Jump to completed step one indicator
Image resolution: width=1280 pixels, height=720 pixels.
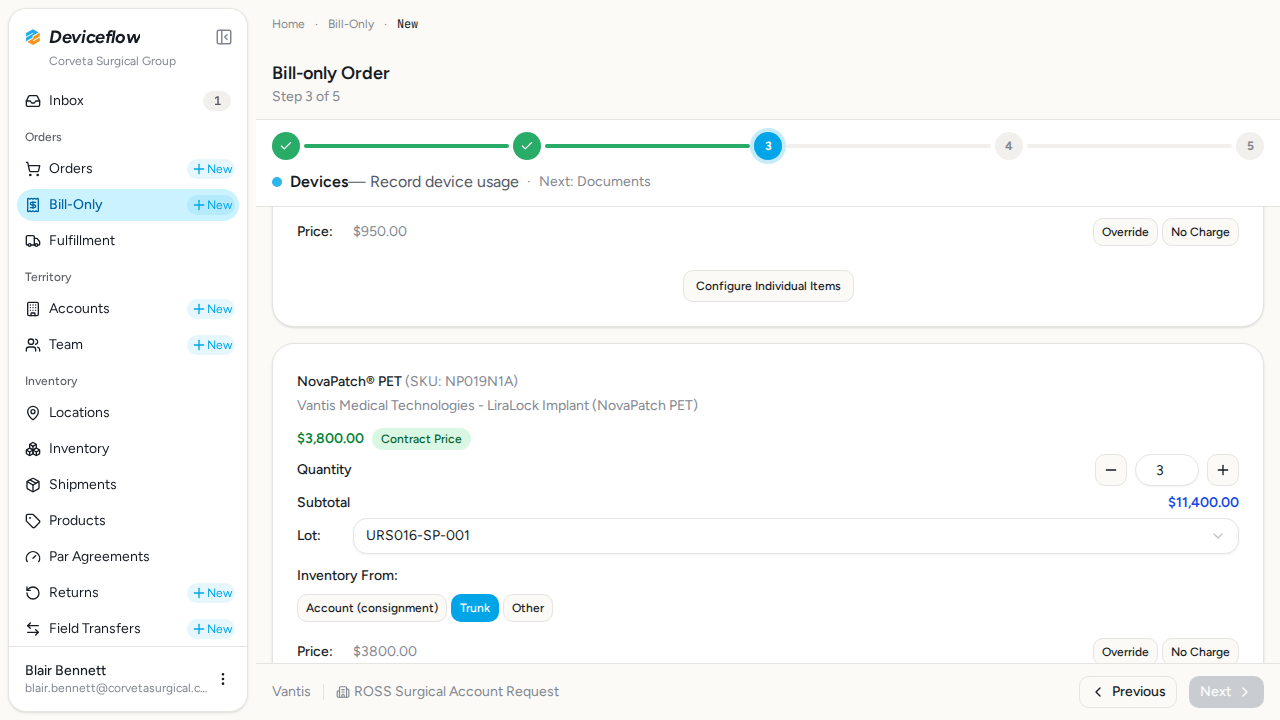click(286, 146)
